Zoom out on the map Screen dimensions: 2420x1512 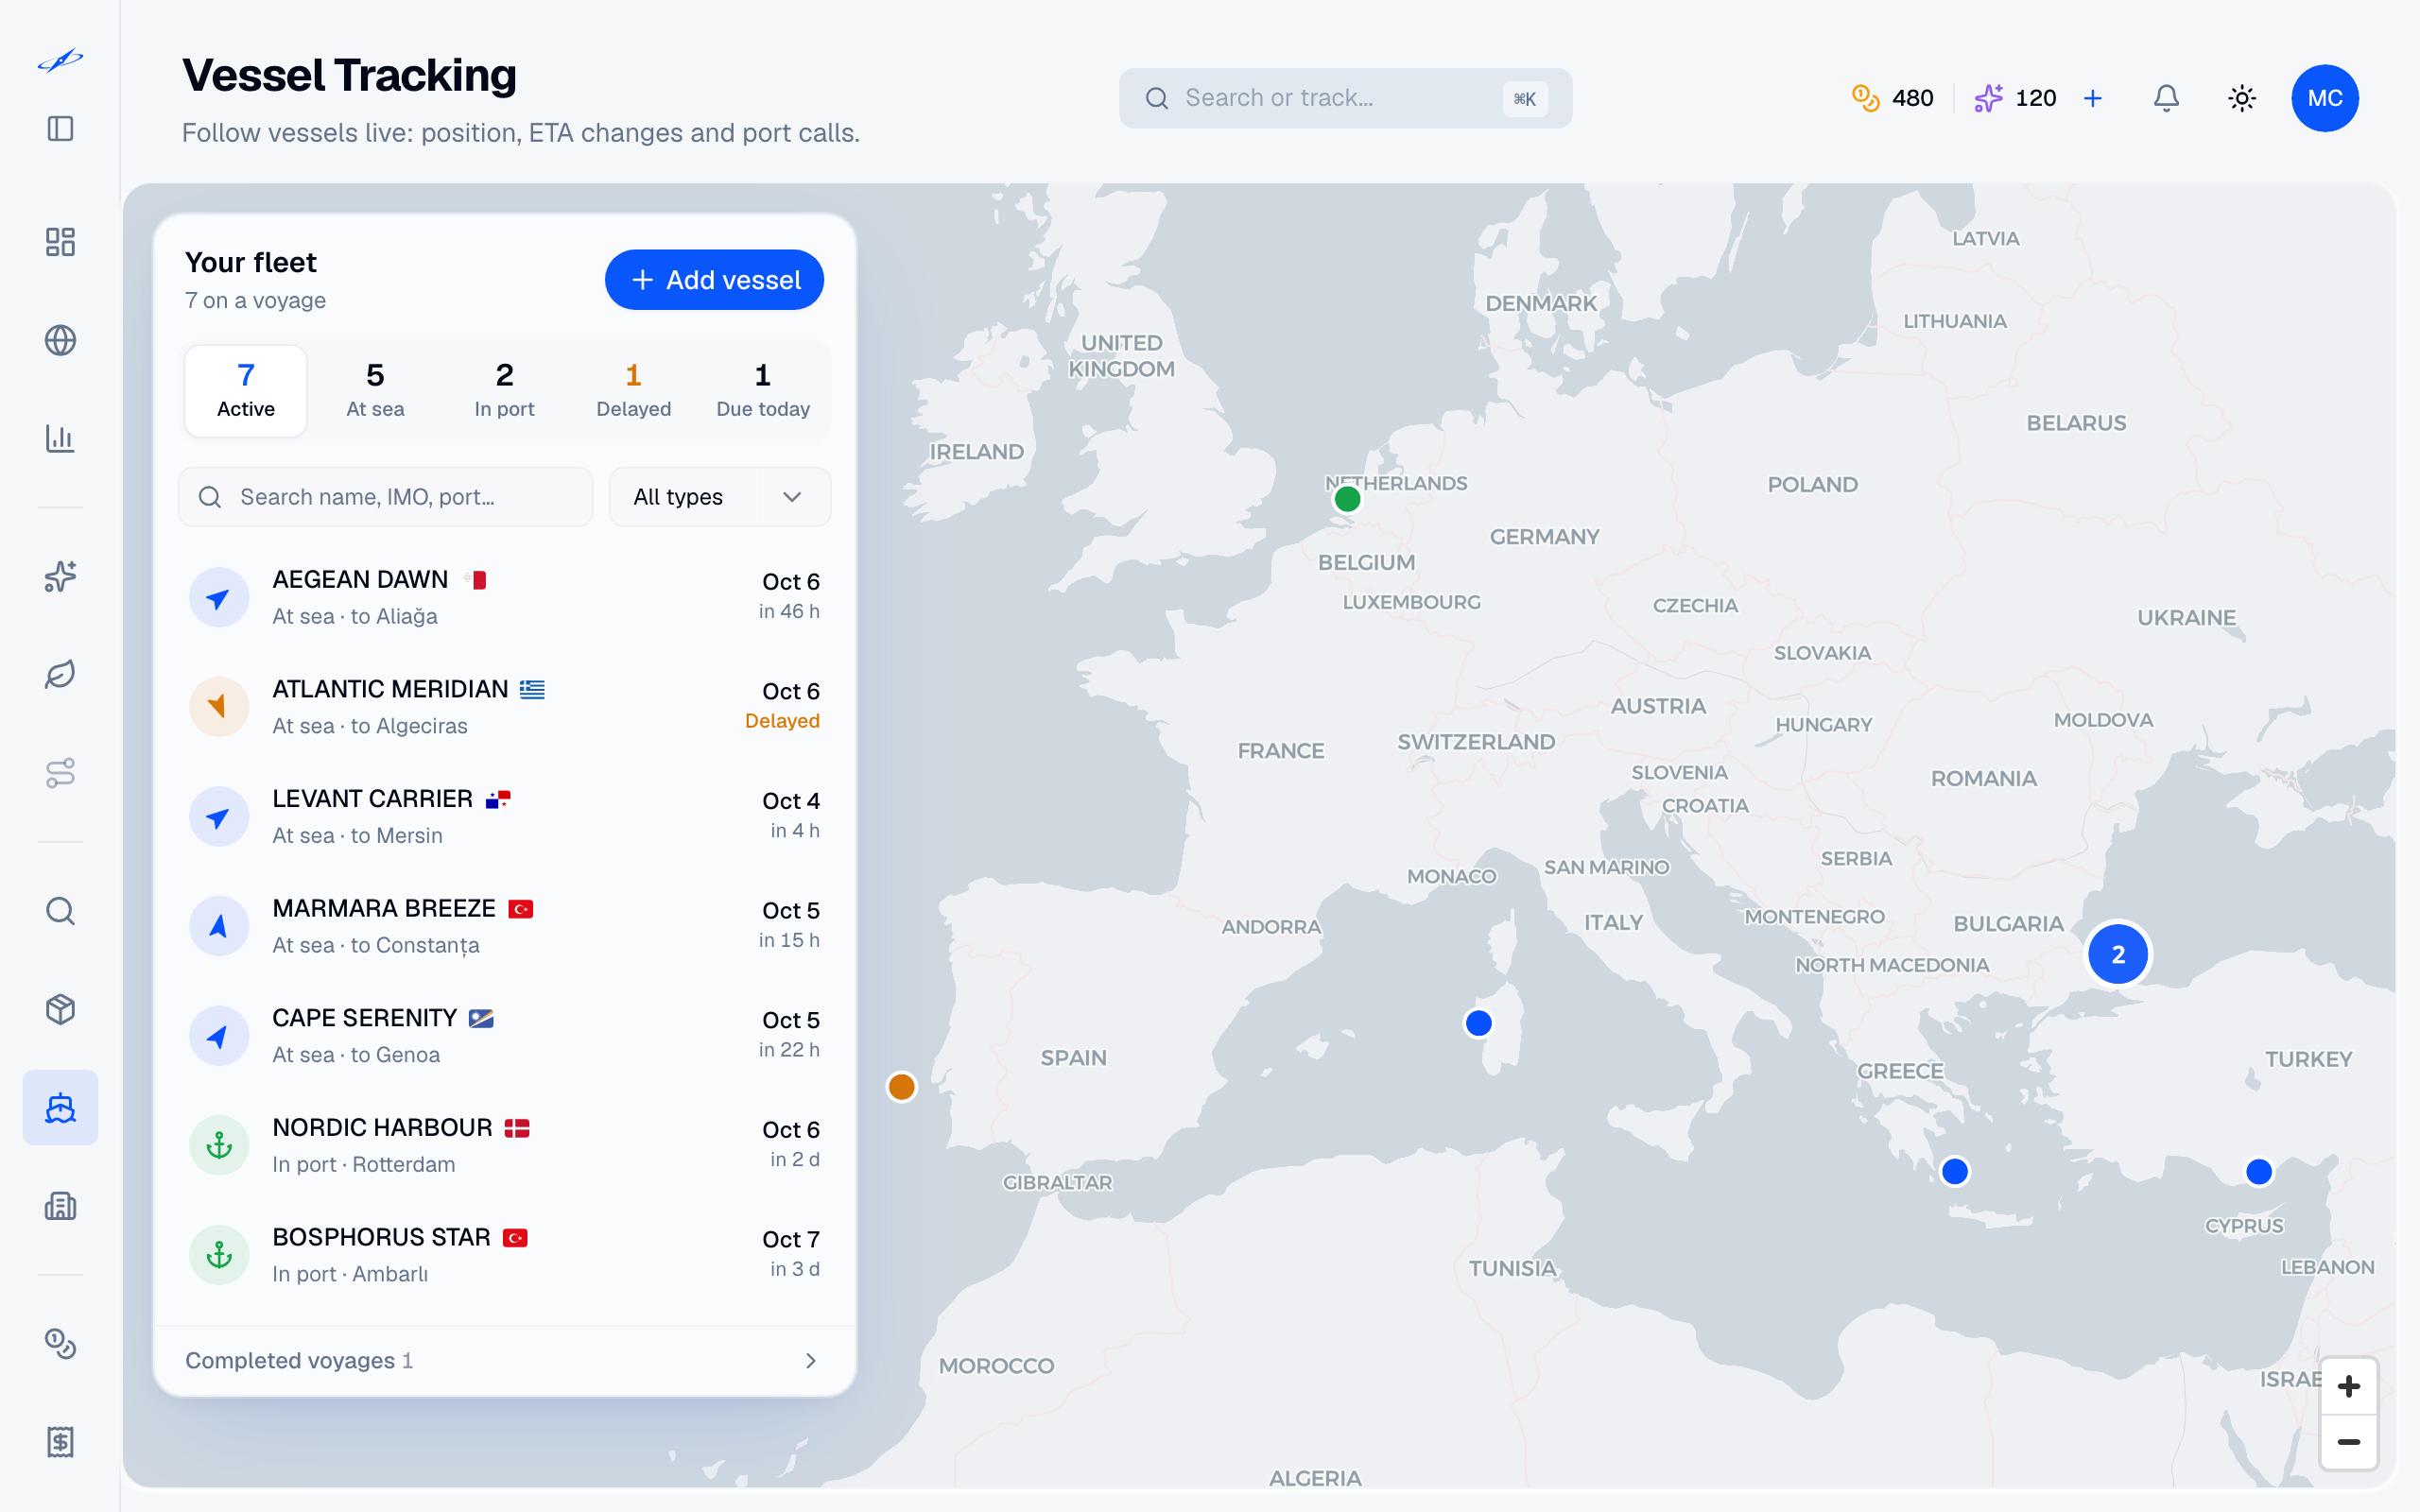click(2349, 1442)
